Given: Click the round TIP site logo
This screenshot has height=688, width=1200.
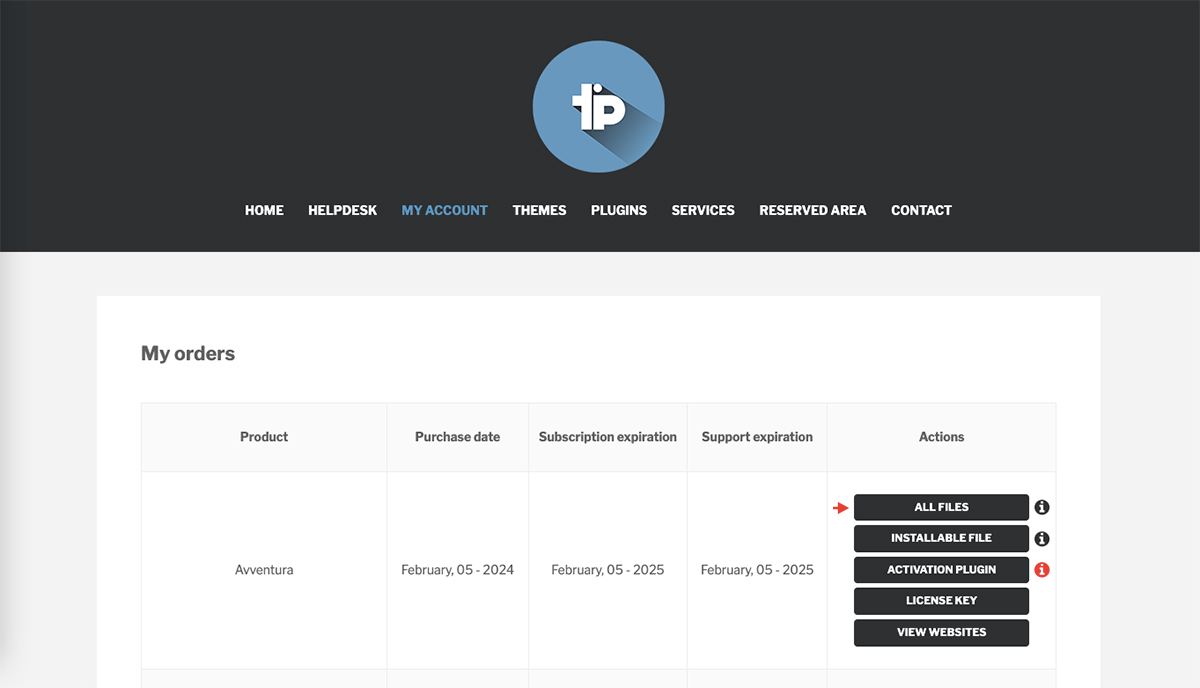Looking at the screenshot, I should tap(598, 106).
